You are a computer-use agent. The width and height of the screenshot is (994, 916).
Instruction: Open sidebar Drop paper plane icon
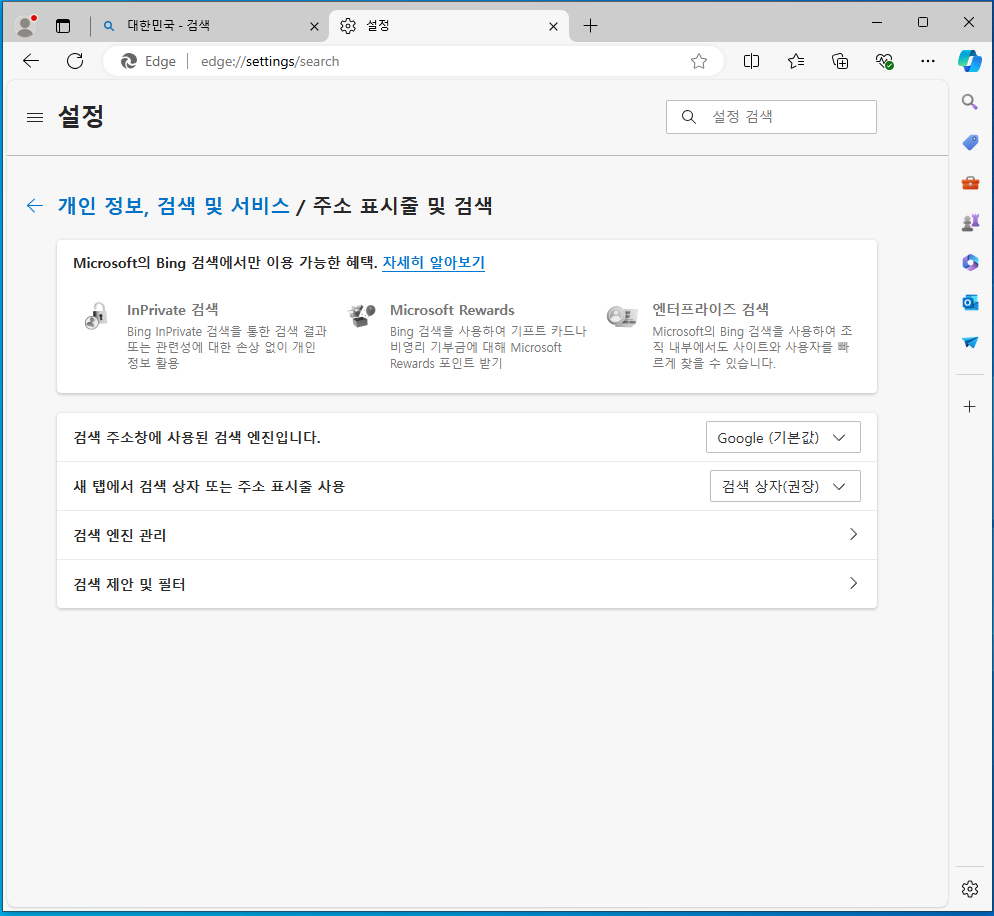coord(969,342)
